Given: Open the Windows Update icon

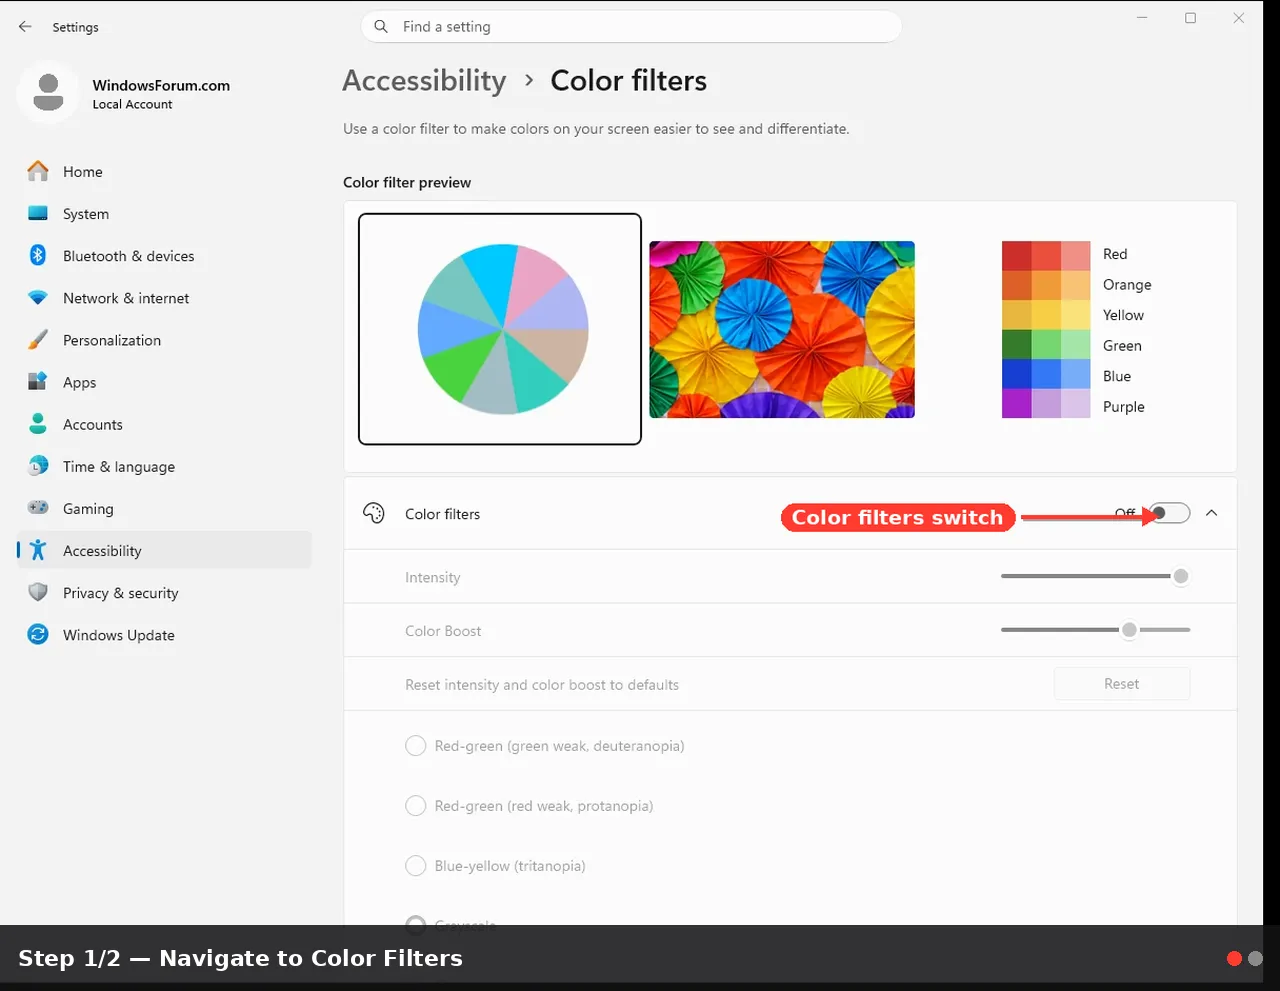Looking at the screenshot, I should [38, 634].
